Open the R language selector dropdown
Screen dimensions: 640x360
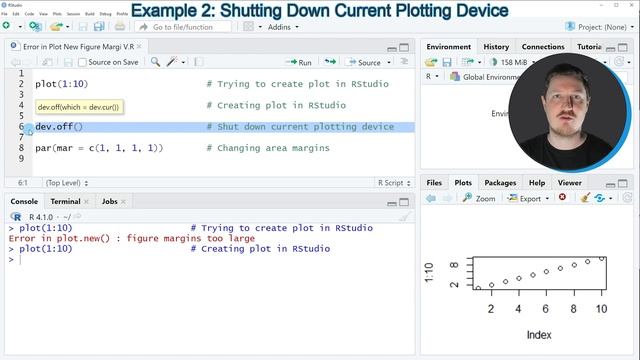[432, 76]
